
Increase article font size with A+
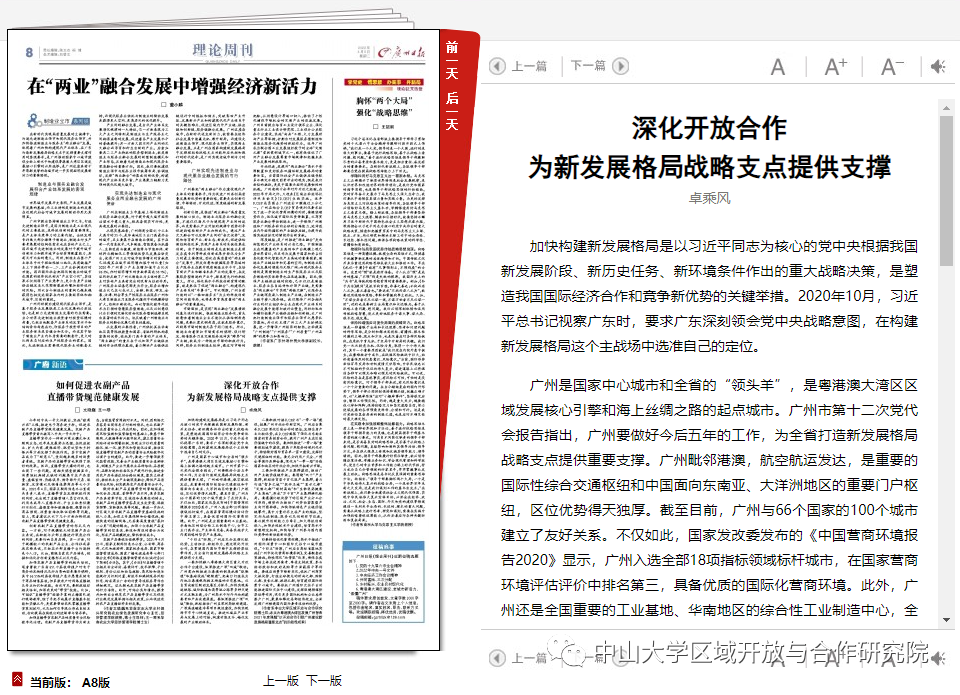pos(836,67)
